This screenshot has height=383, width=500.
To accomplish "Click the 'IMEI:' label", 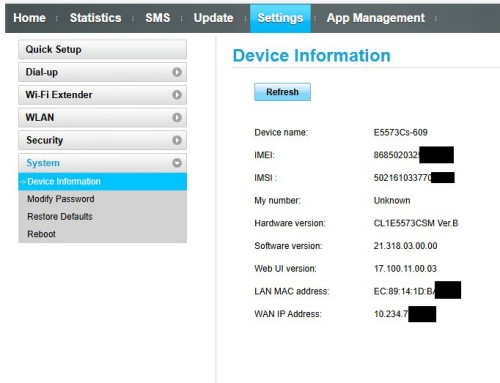I will point(264,155).
